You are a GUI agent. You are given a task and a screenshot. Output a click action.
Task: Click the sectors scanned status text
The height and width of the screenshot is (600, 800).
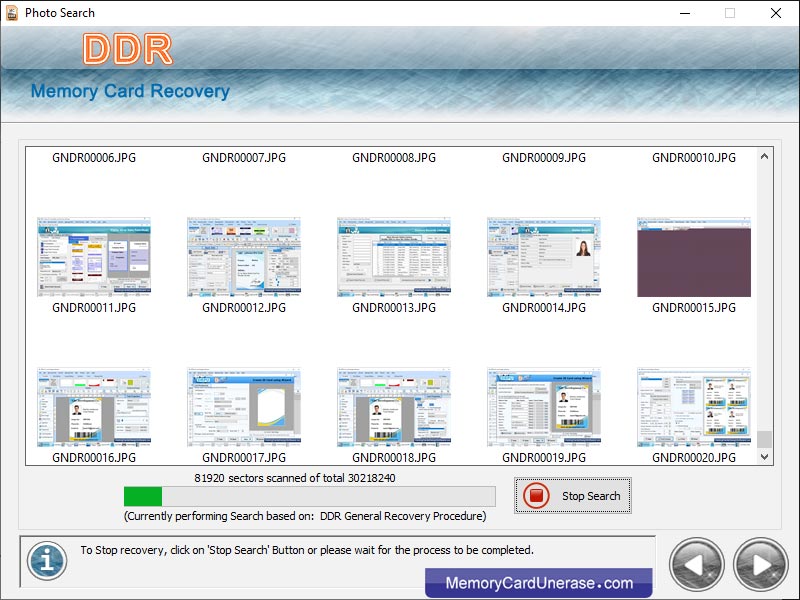295,478
